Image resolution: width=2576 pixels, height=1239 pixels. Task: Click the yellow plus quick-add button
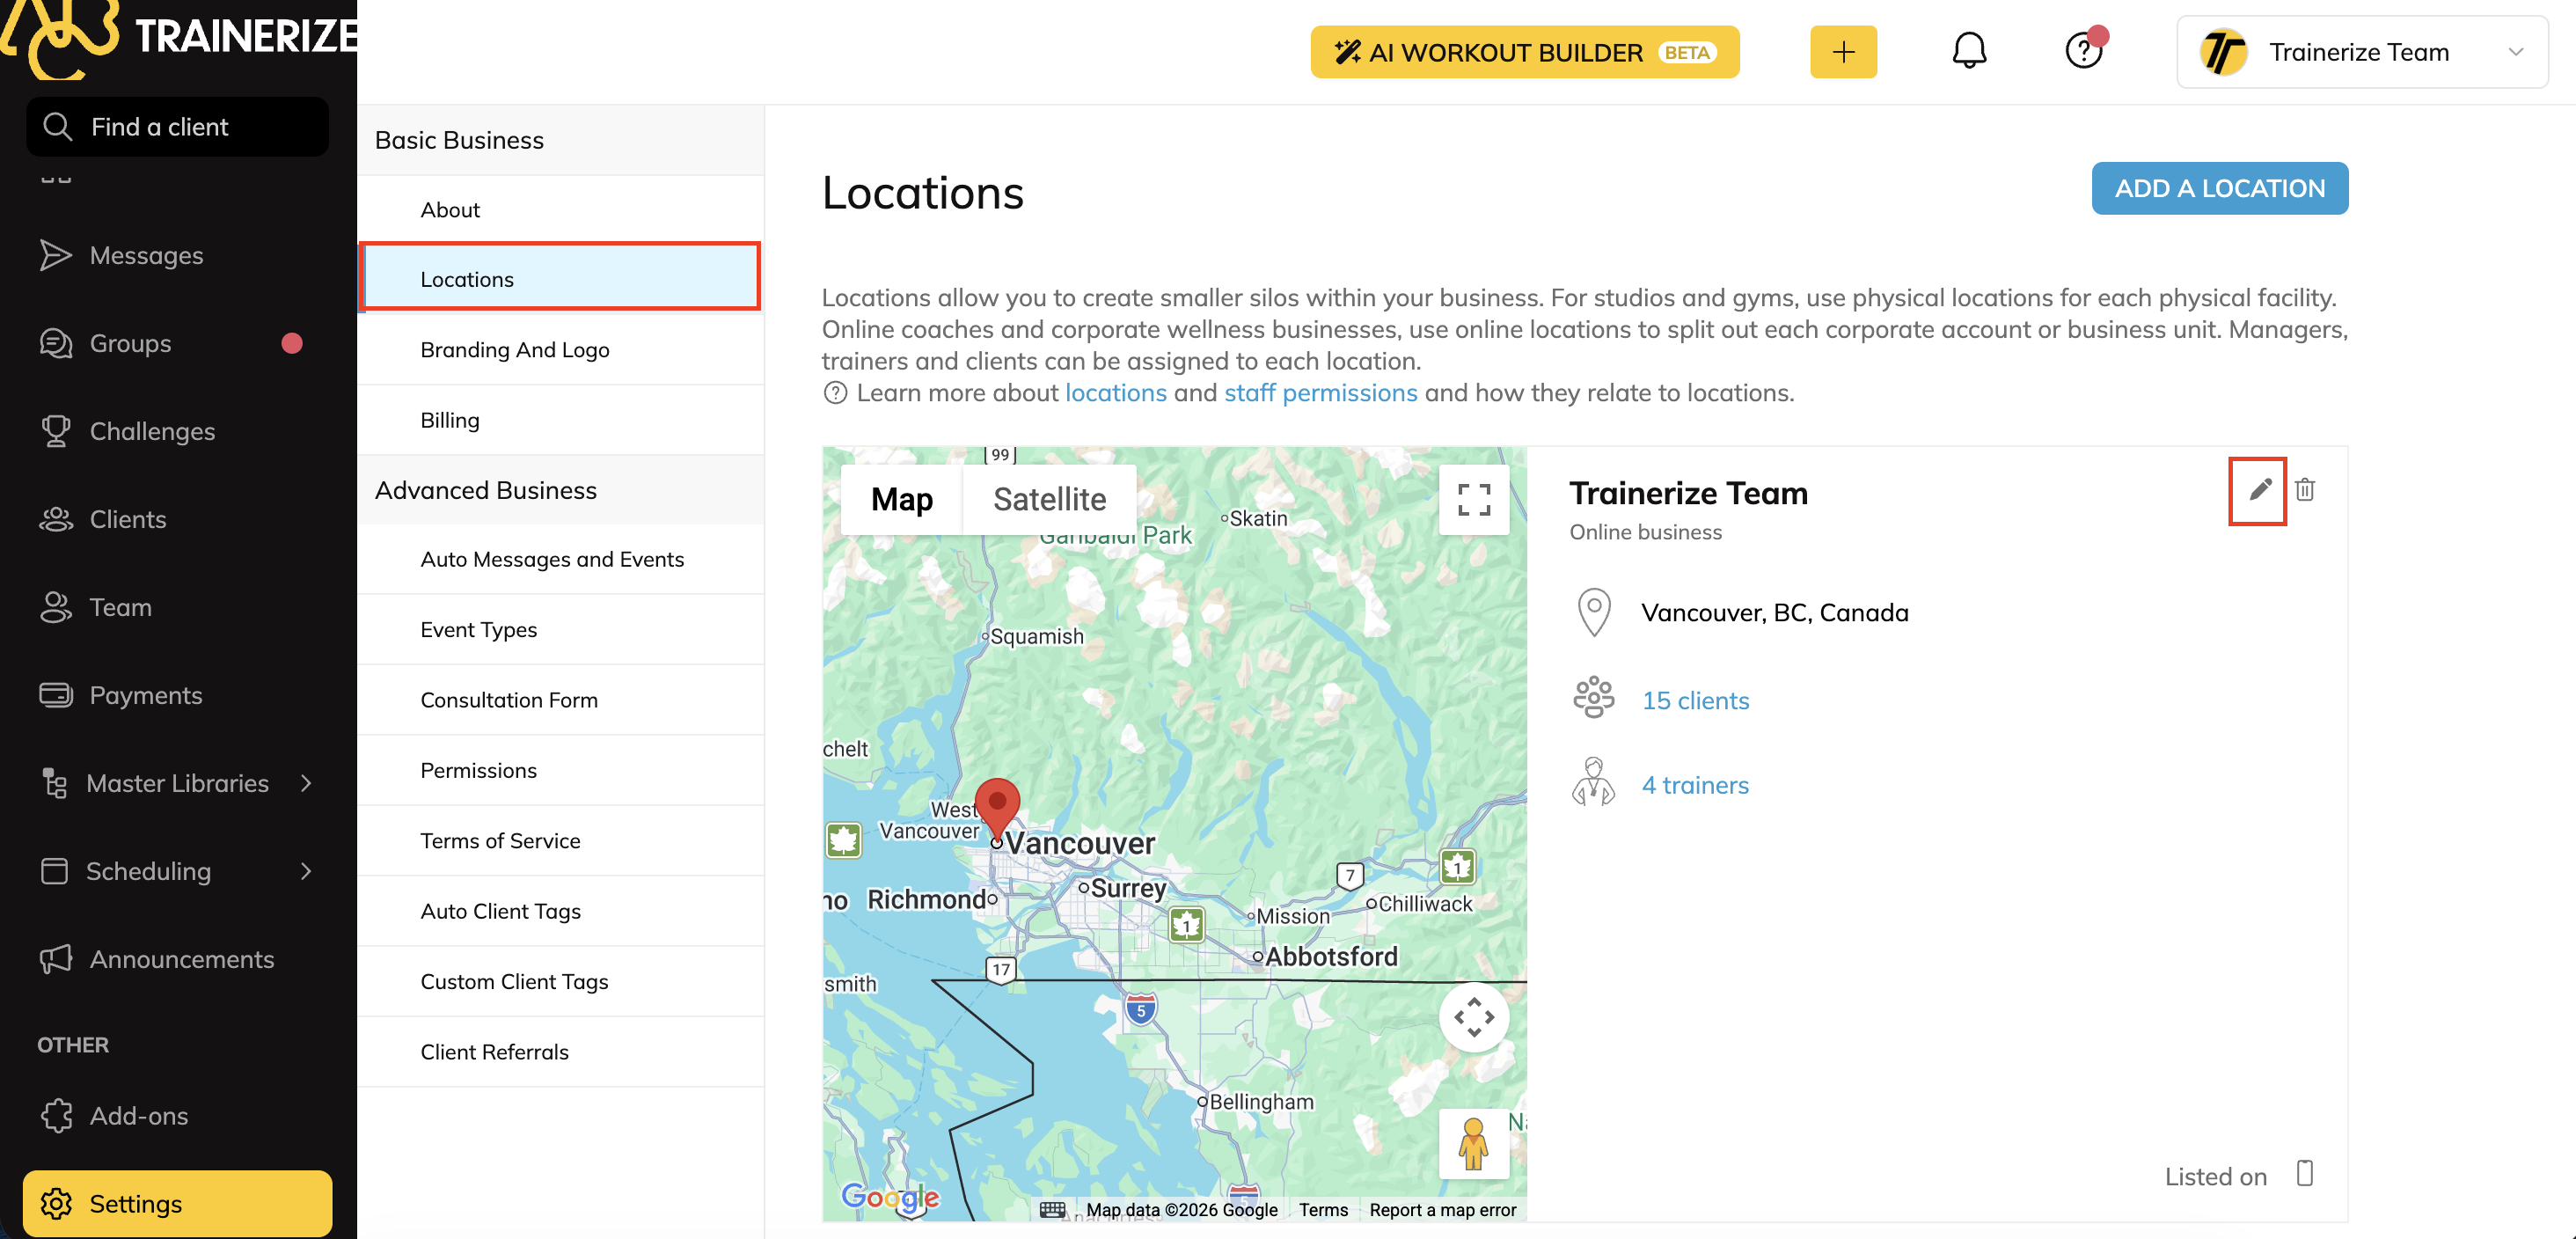pos(1843,52)
